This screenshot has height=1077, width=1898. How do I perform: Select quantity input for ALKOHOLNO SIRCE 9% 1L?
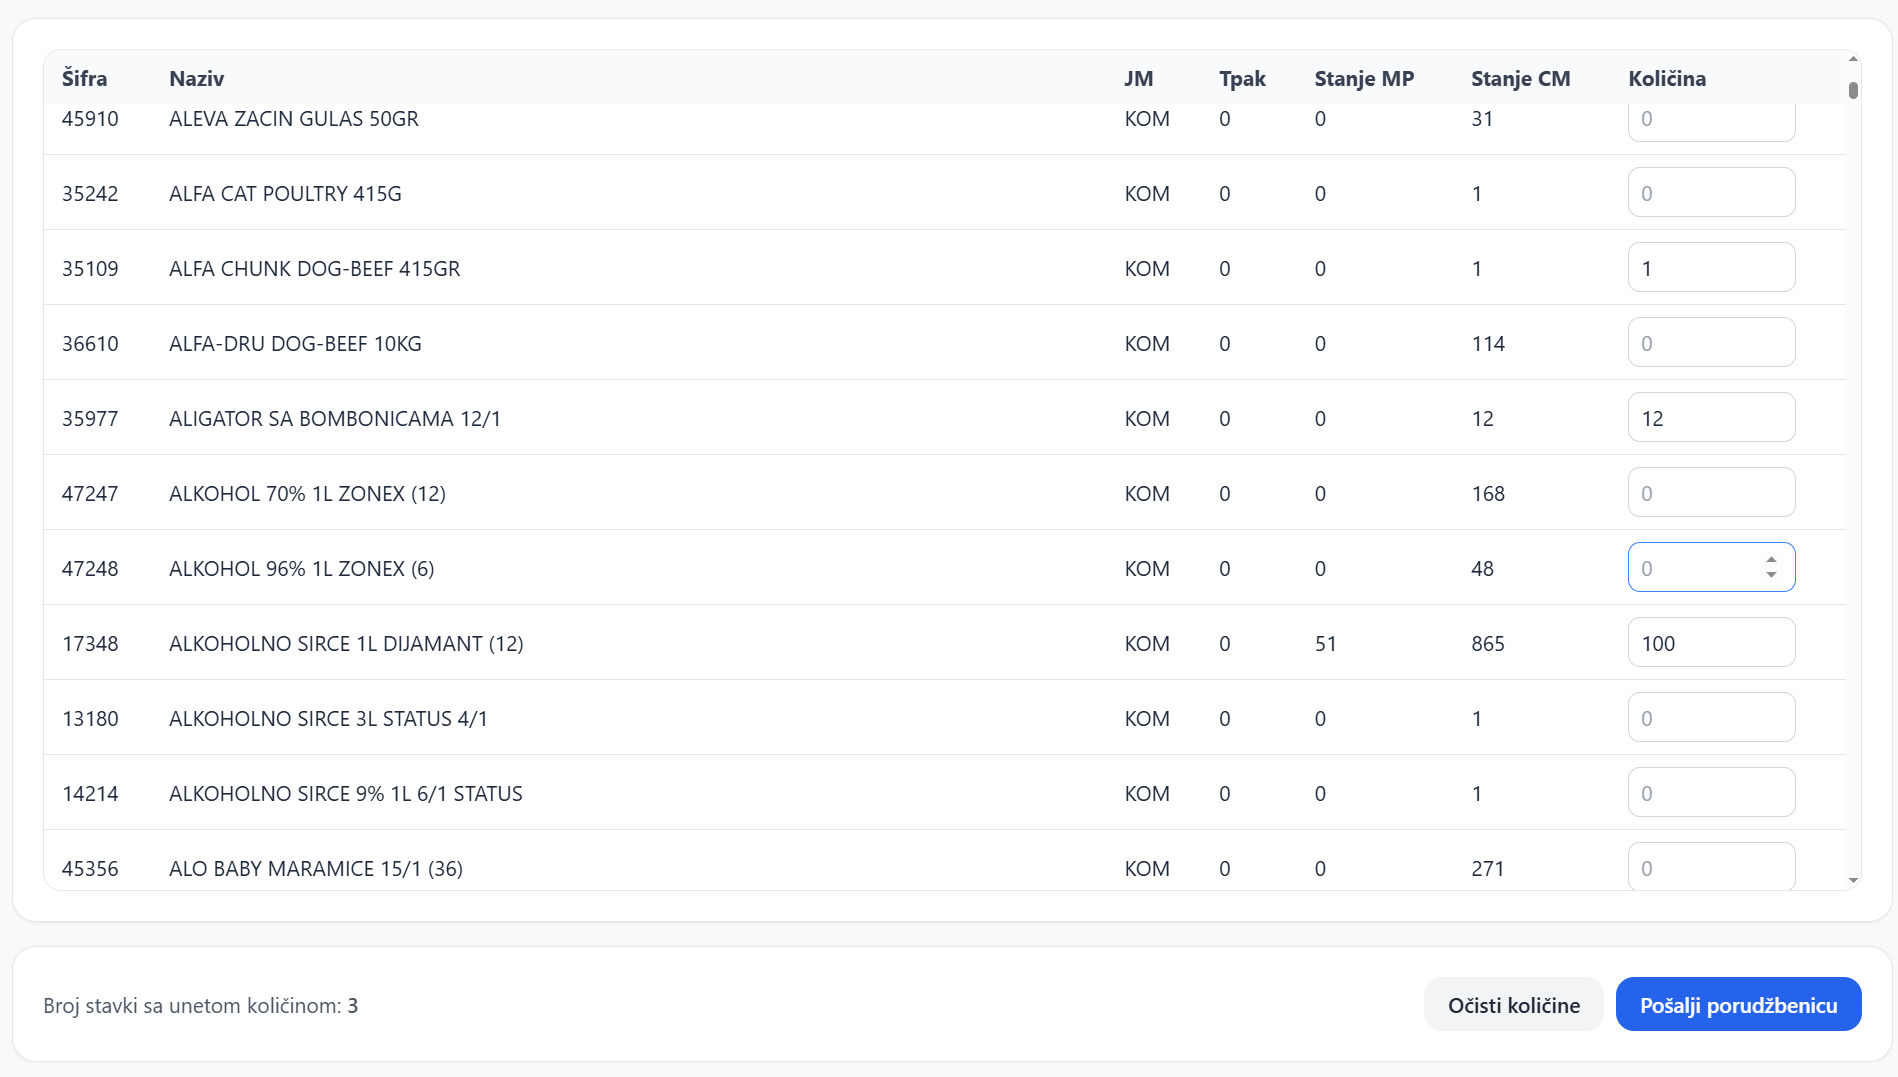(x=1711, y=793)
